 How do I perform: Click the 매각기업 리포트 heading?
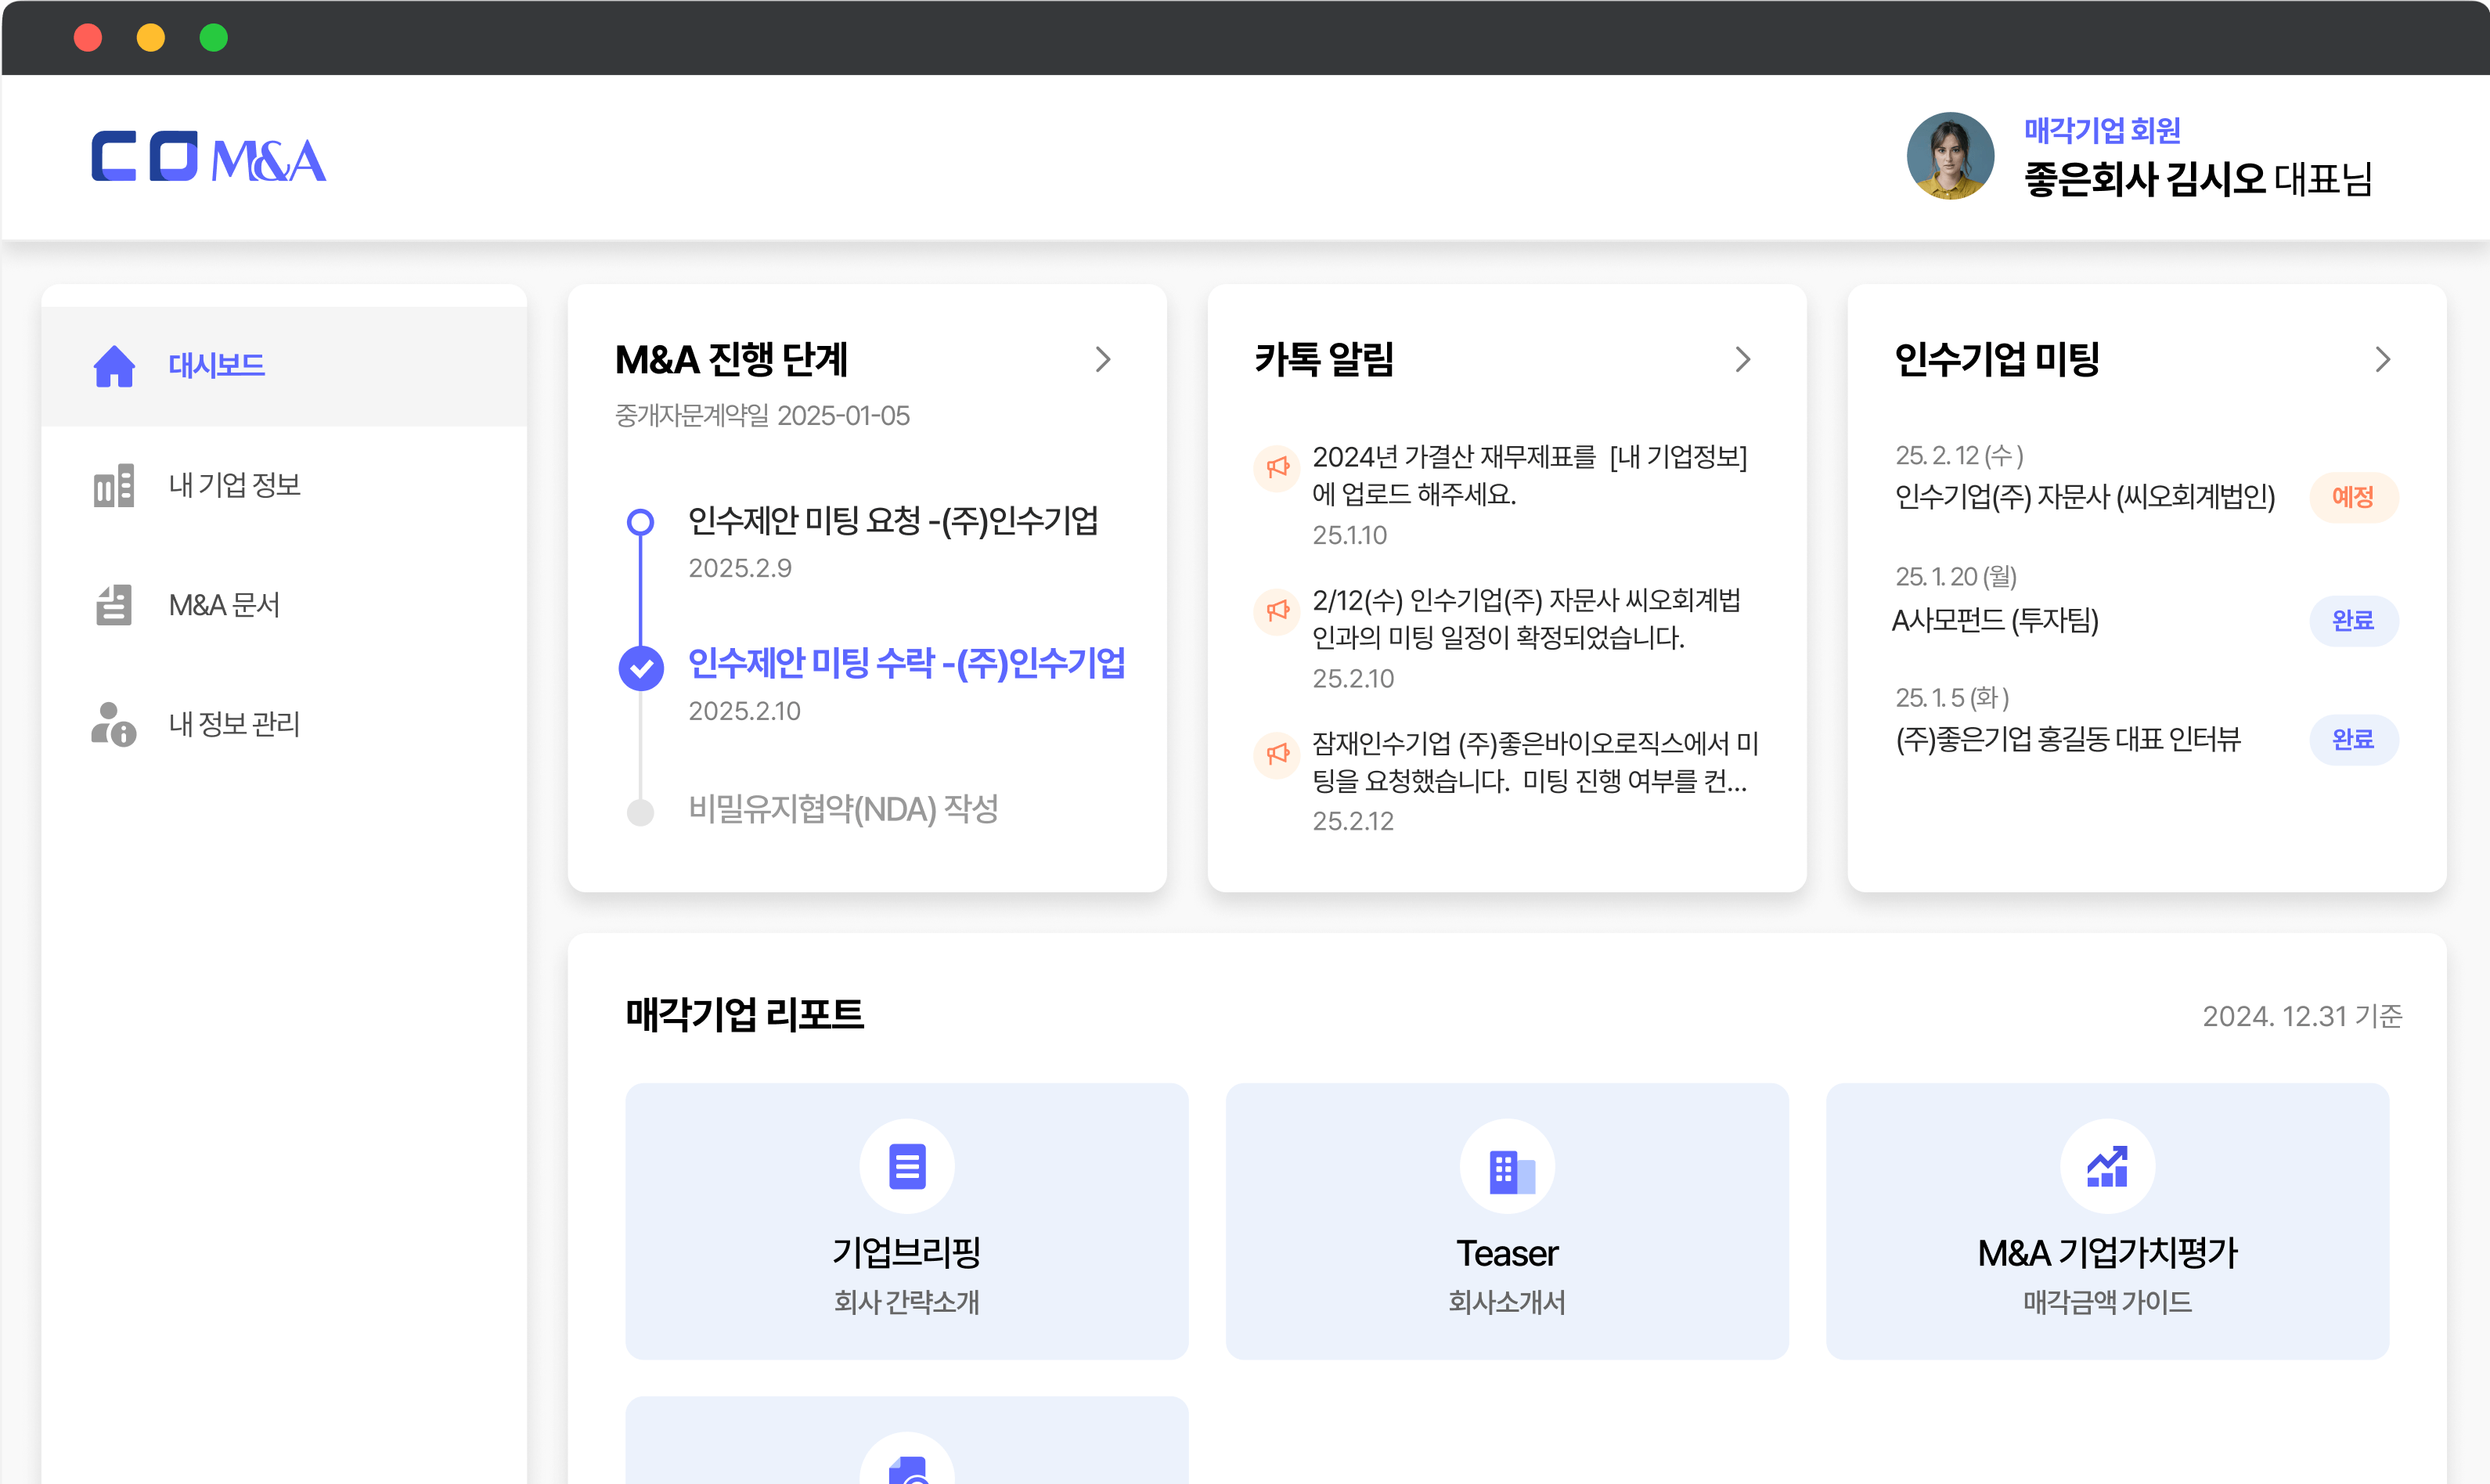coord(745,1014)
